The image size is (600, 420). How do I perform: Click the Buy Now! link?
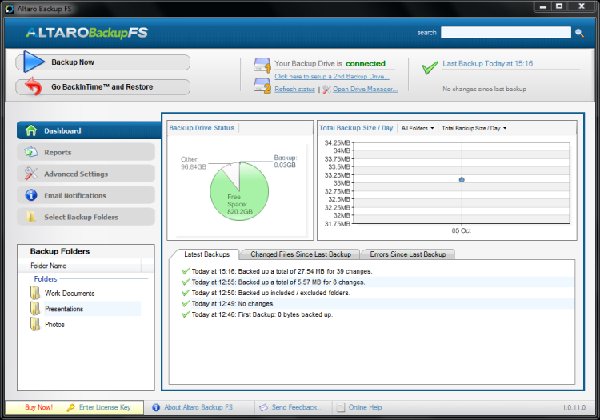(x=39, y=407)
